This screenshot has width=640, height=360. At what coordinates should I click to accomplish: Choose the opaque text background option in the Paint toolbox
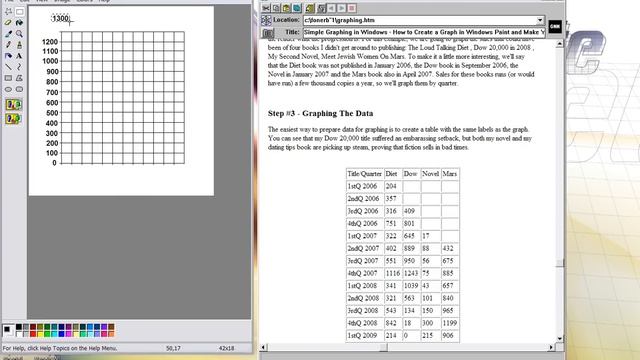point(13,104)
